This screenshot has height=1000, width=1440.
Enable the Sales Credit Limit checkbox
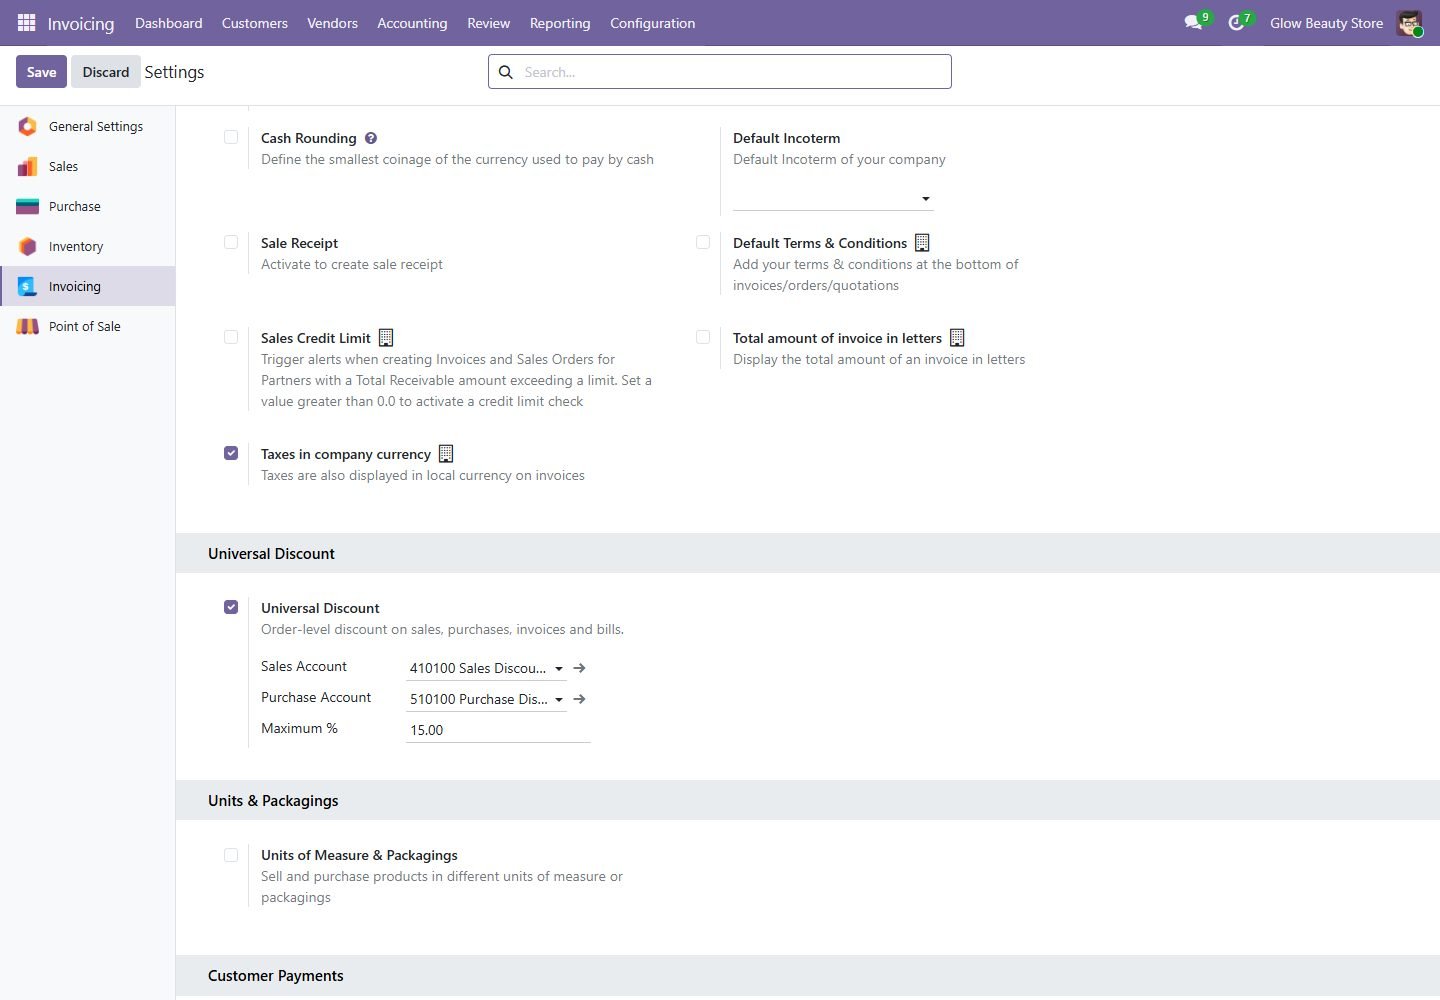click(x=231, y=337)
